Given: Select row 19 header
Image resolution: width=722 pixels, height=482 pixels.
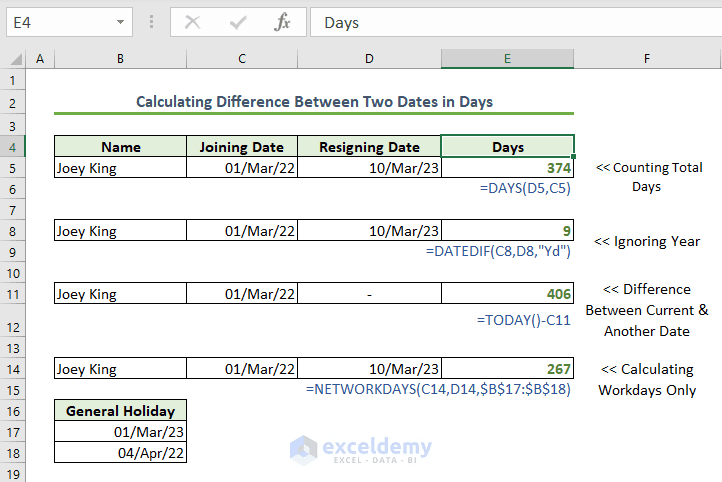Looking at the screenshot, I should tap(12, 474).
